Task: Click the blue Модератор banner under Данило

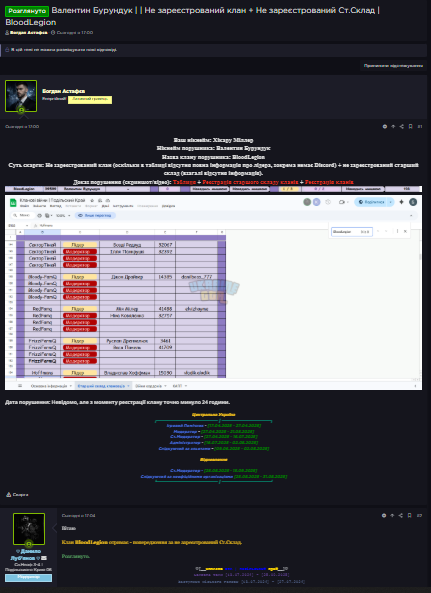Action: coord(28,577)
